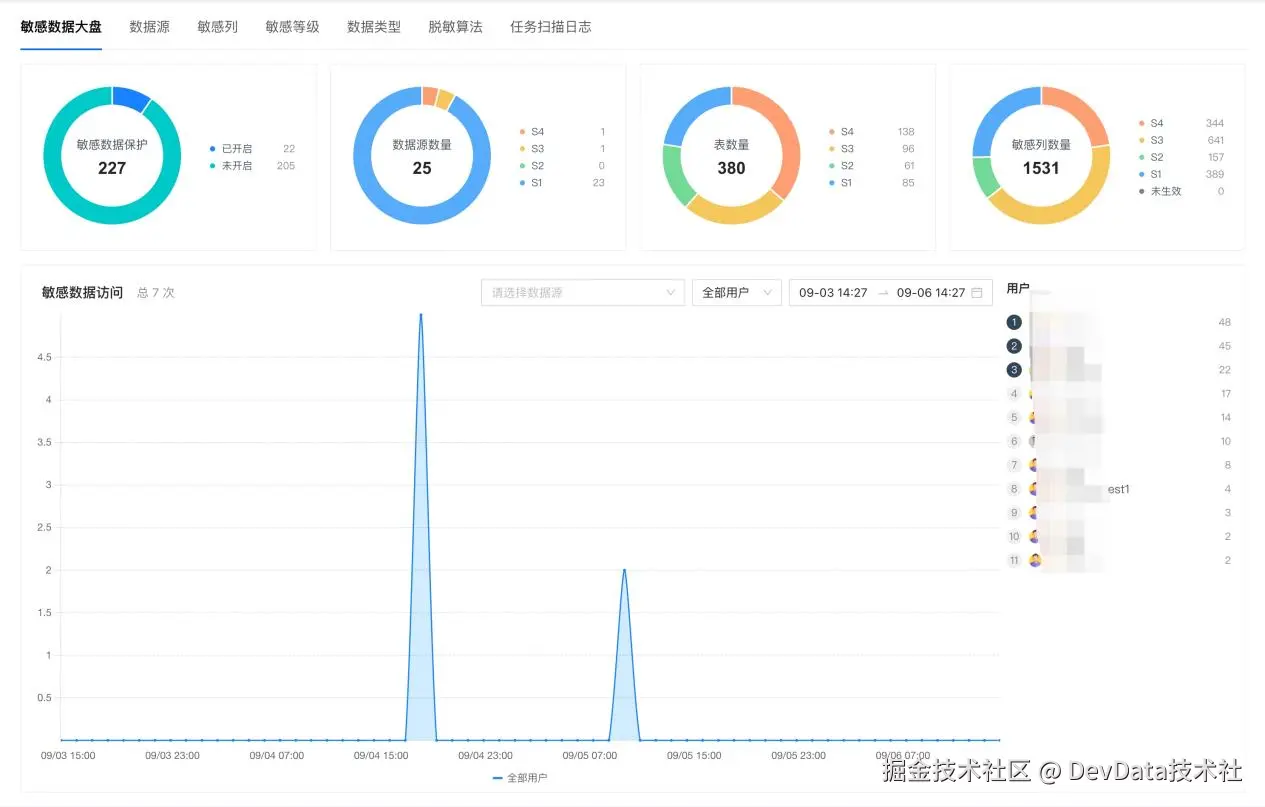Click rank 11 badge in user list
Viewport: 1265px width, 807px height.
tap(1015, 561)
